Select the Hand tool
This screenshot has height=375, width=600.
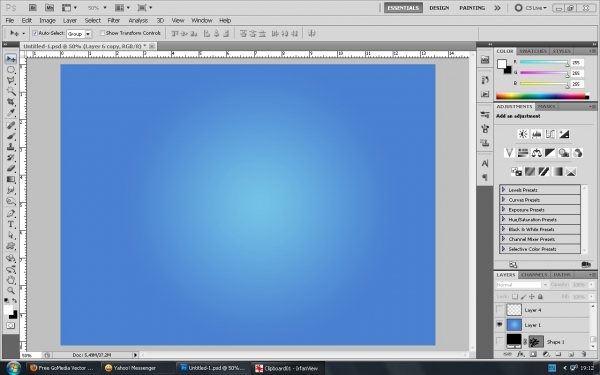11,280
